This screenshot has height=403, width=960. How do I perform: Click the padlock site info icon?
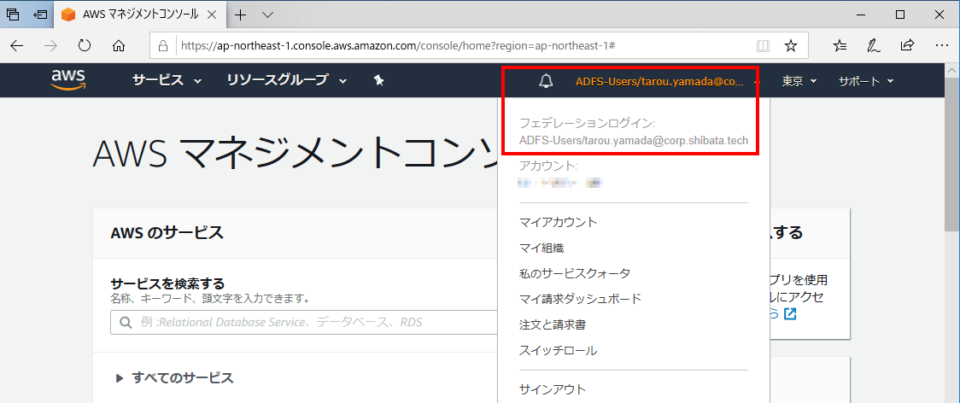point(163,45)
